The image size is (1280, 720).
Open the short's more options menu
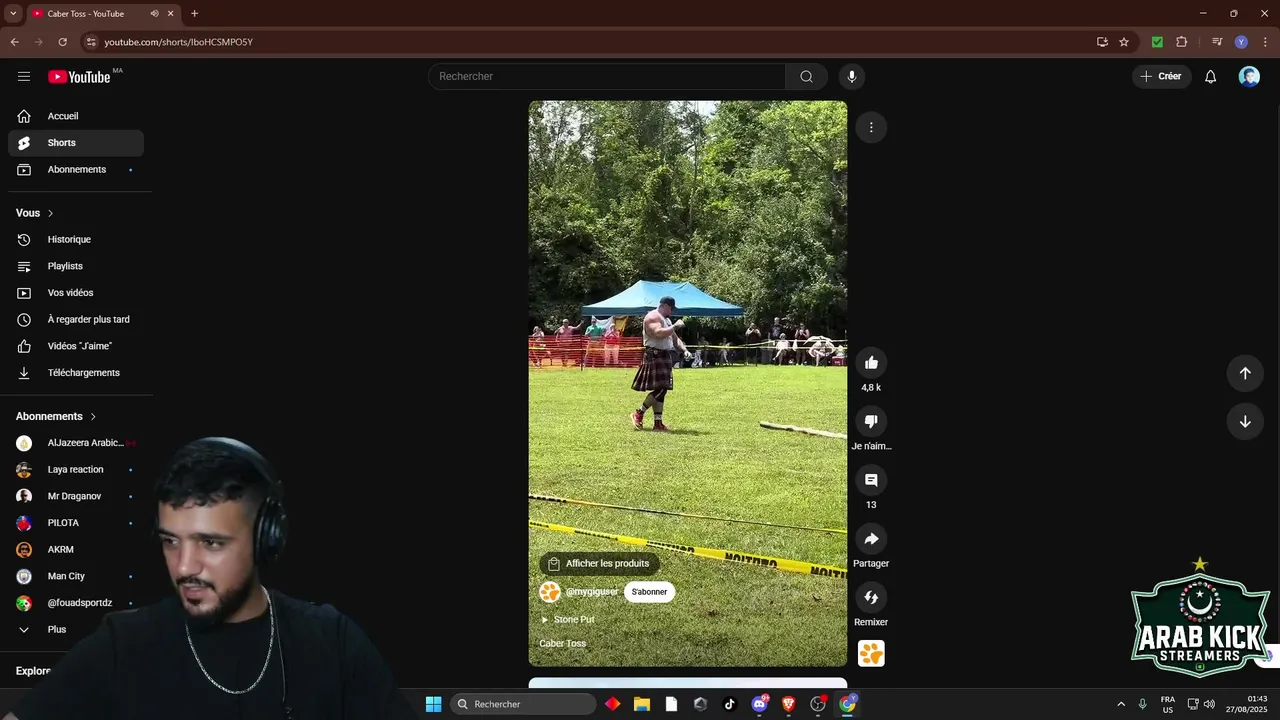click(871, 127)
